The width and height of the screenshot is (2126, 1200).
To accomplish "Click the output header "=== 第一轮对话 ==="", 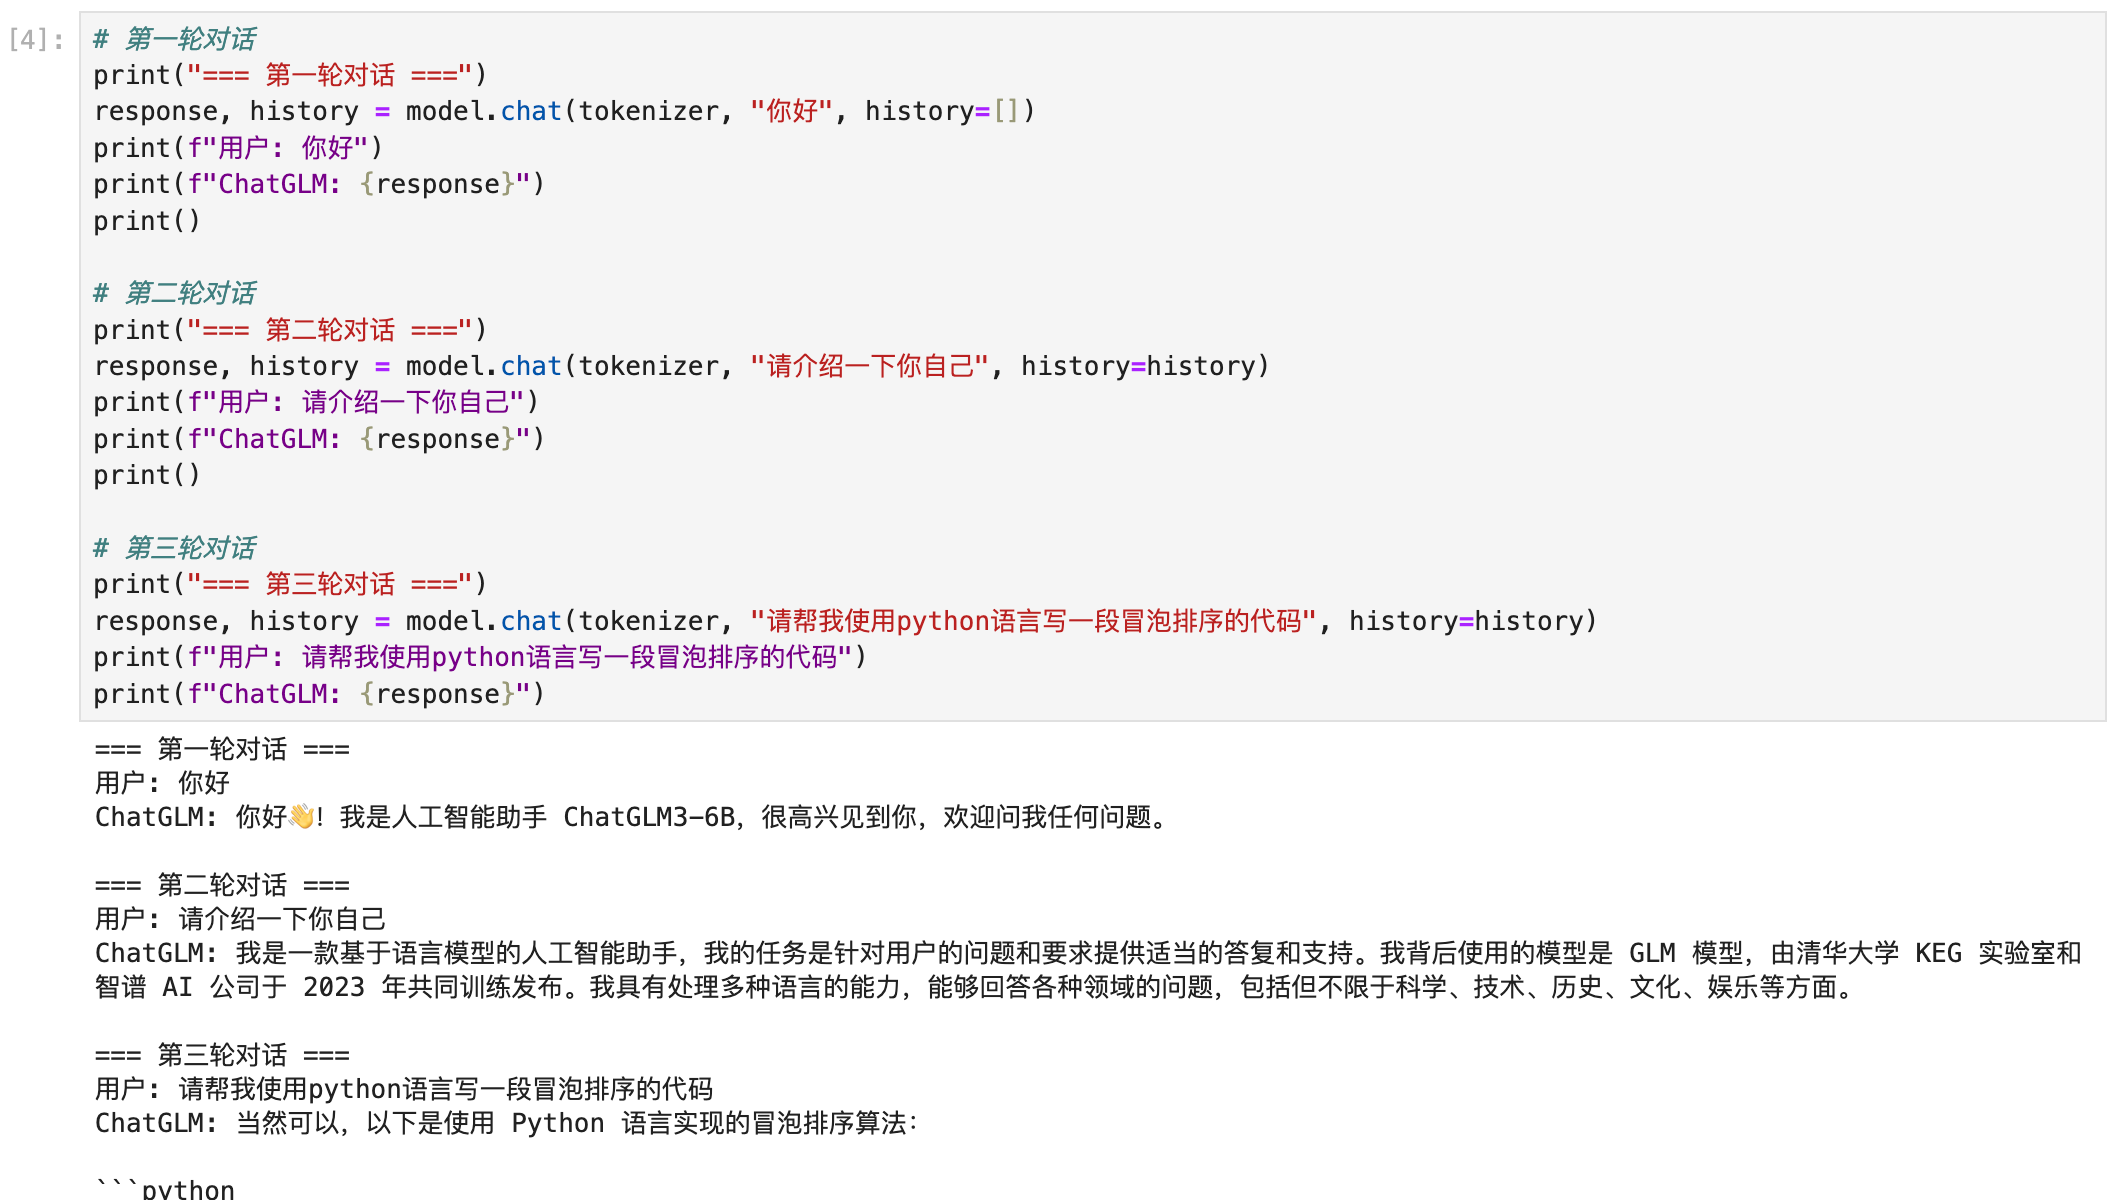I will point(222,749).
